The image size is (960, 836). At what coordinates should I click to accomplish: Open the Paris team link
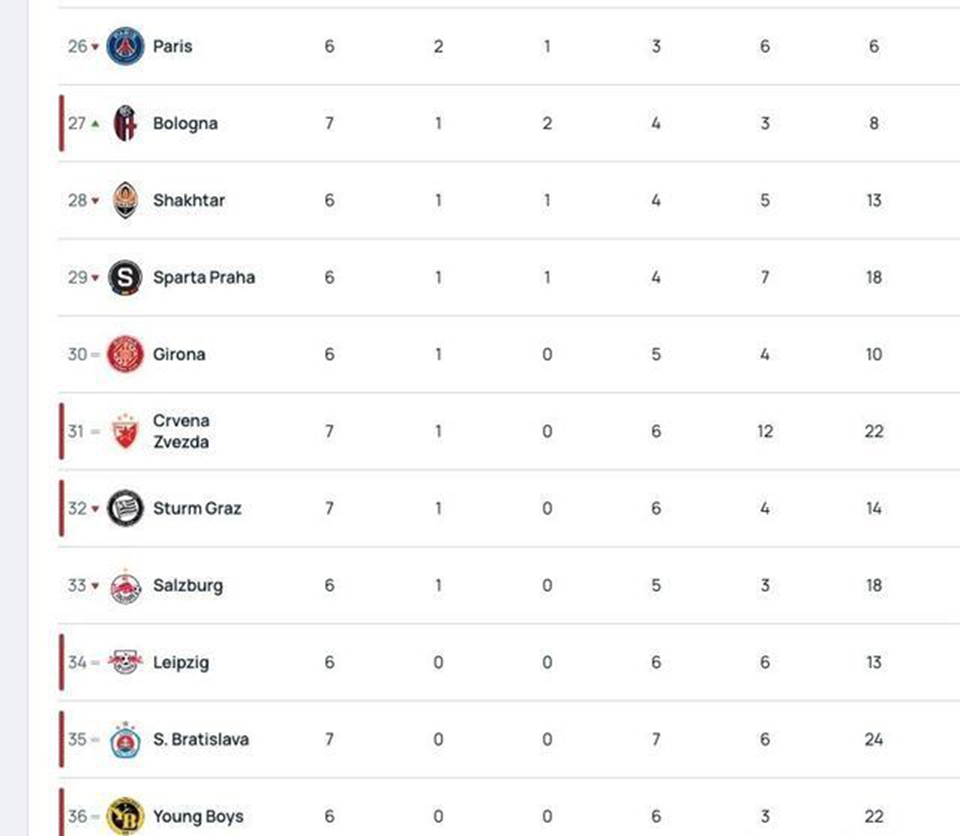point(173,47)
